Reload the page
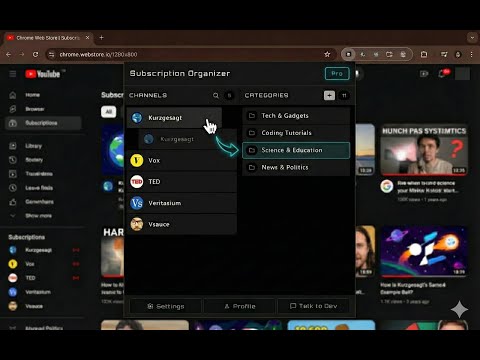This screenshot has width=480, height=360. 35,54
